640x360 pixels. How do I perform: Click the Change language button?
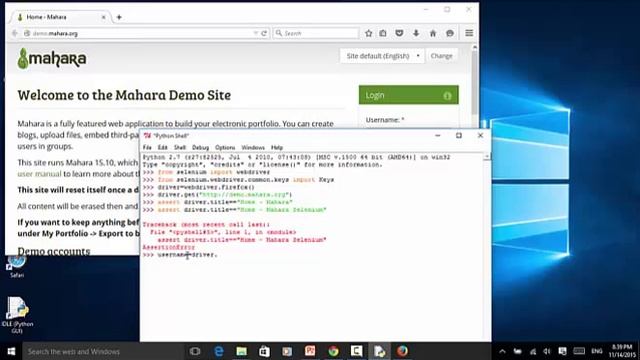[x=441, y=56]
